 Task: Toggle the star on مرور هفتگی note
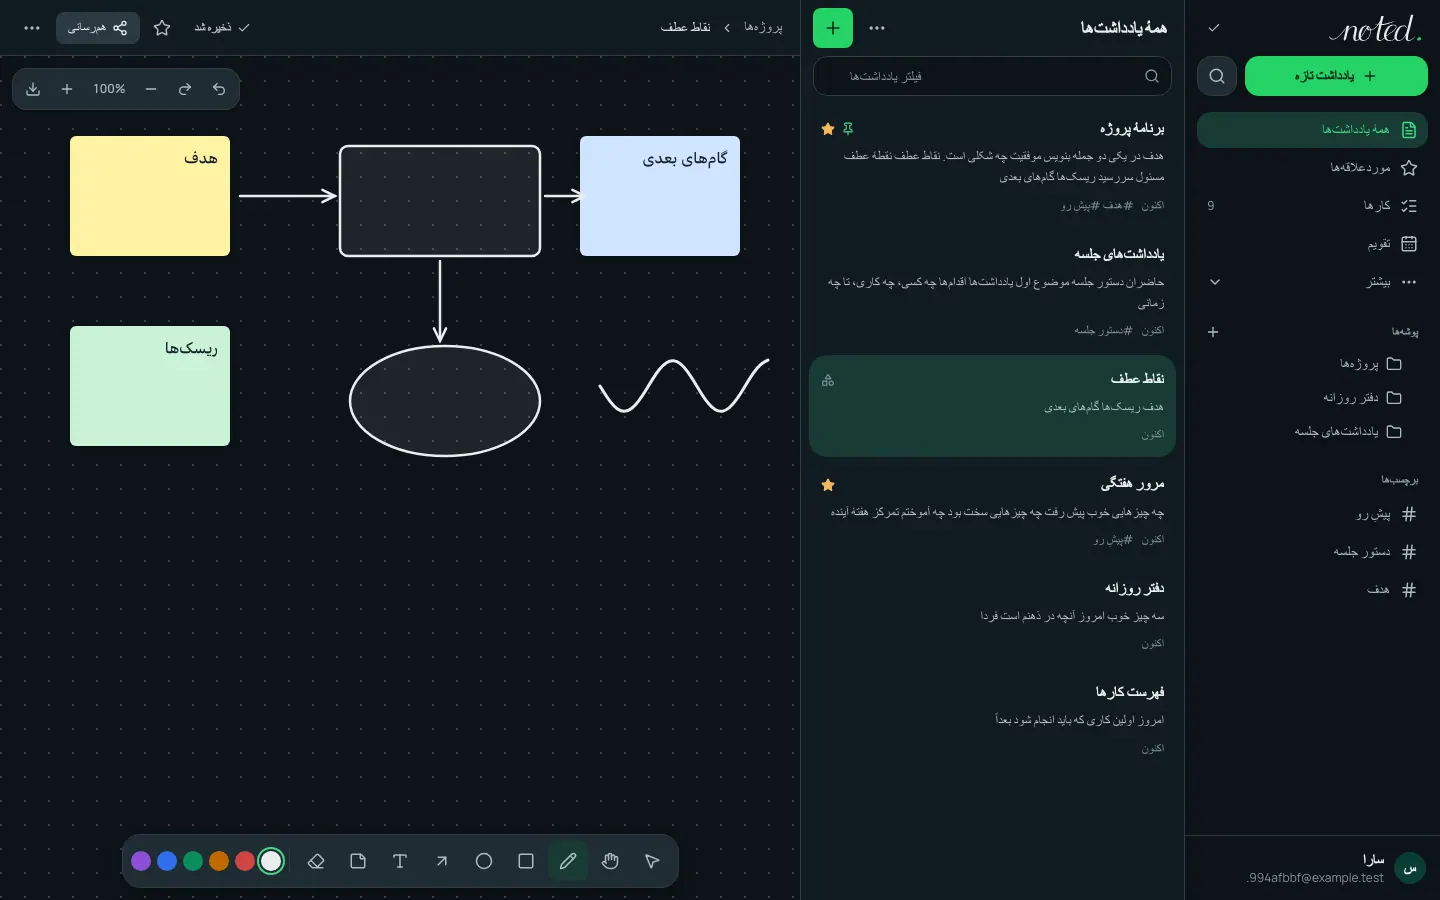[828, 485]
